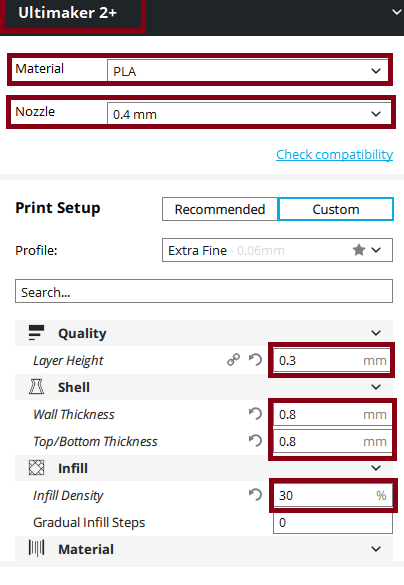
Task: Click the Infill category icon
Action: point(36,467)
